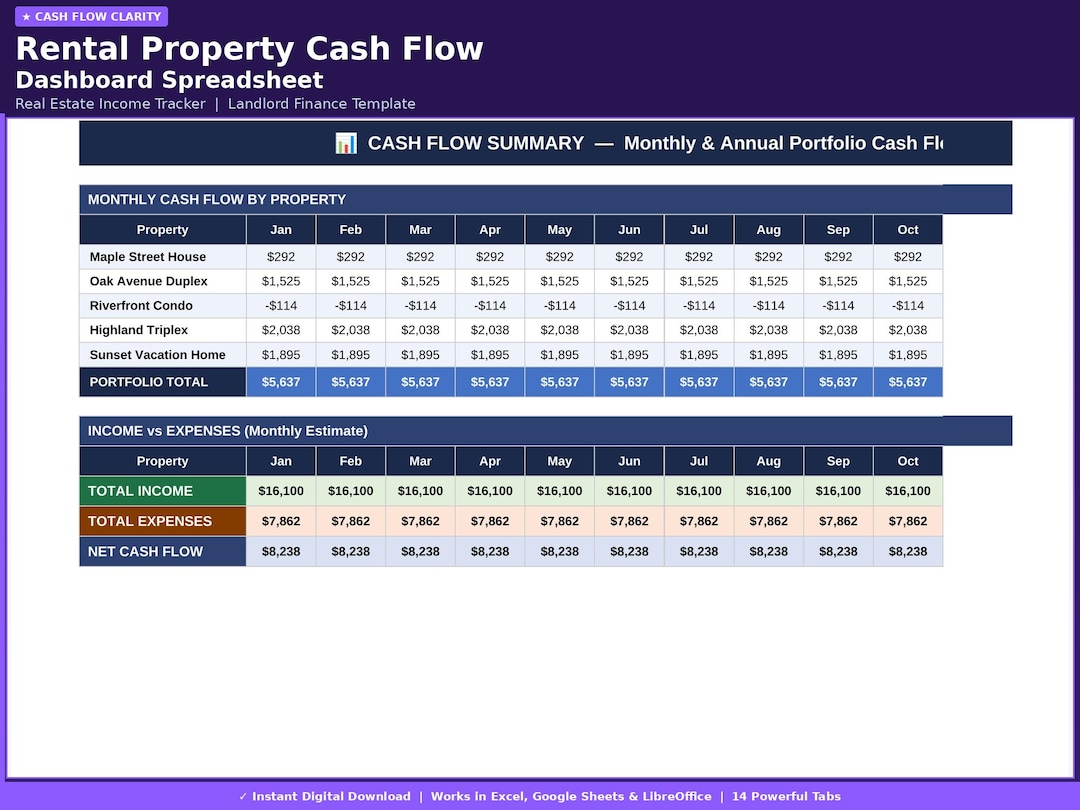
Task: Click Feb column header in cash flow table
Action: pyautogui.click(x=351, y=230)
